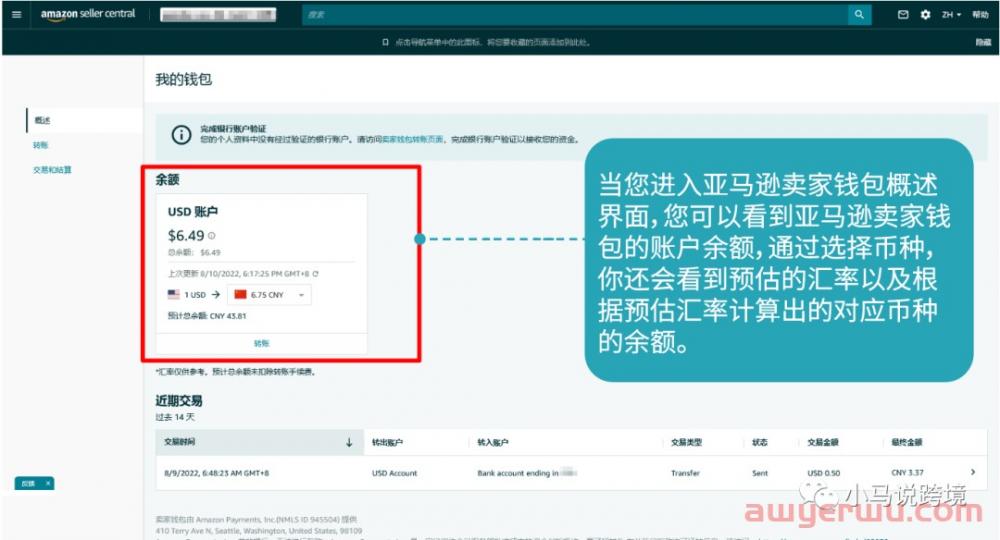Click the 交易金额 column header
The image size is (1000, 540).
click(823, 442)
